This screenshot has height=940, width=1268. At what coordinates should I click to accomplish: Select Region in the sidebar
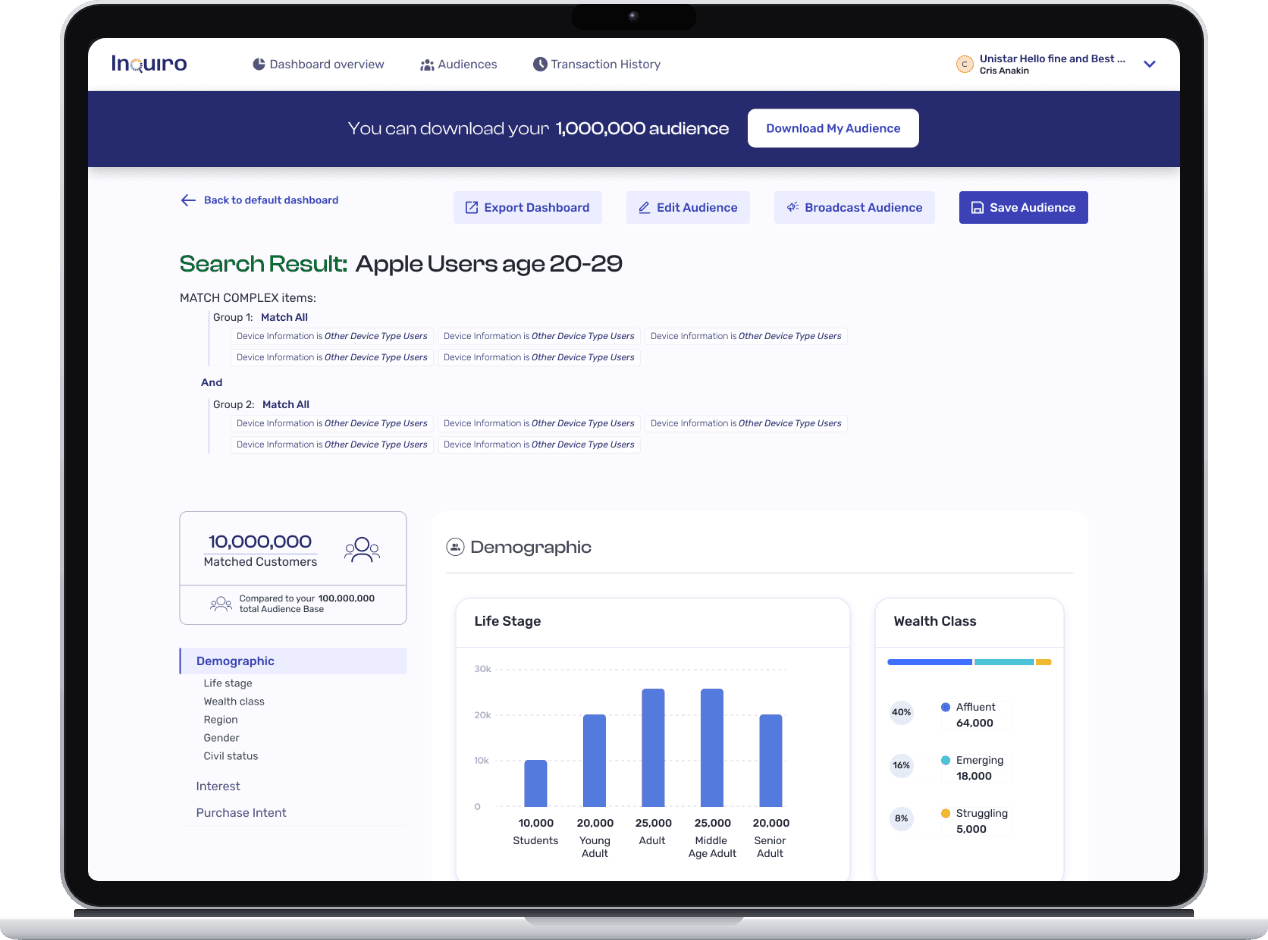(x=221, y=719)
